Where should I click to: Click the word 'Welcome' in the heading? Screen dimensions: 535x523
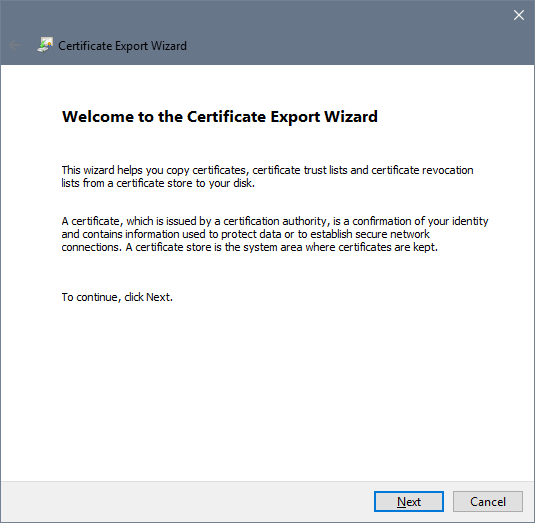coord(98,117)
